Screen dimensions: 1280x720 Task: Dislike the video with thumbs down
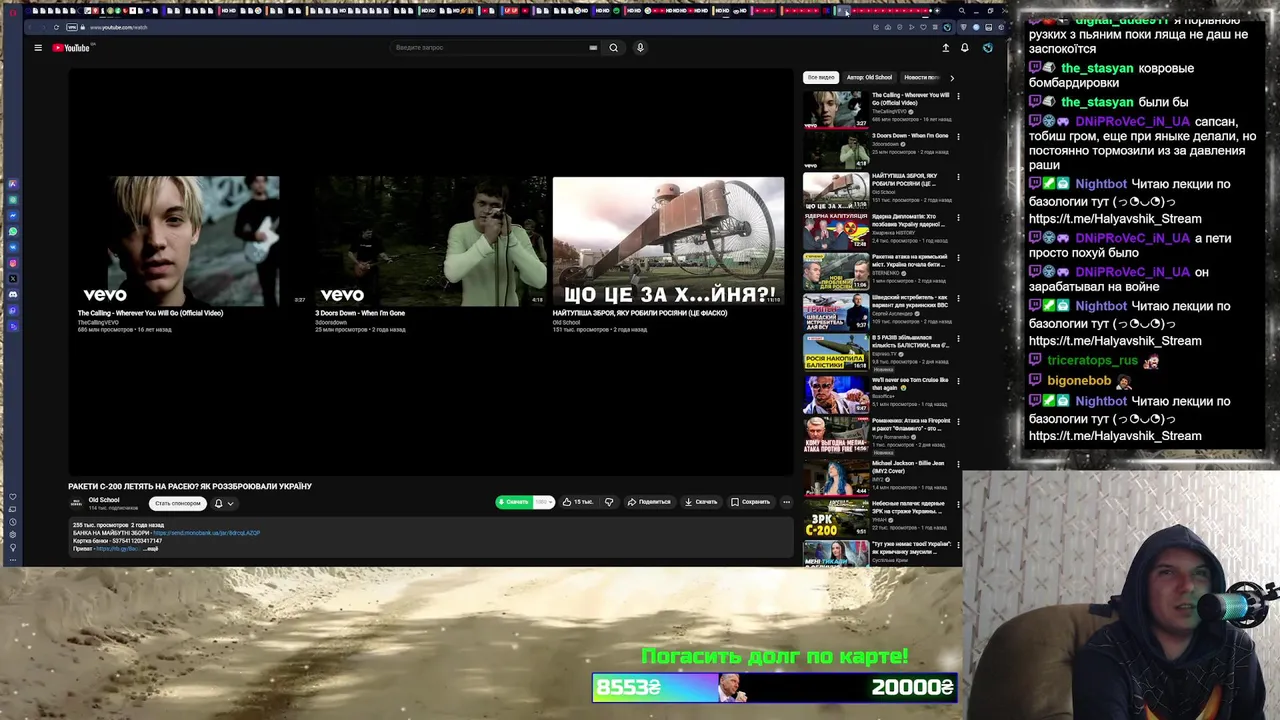[608, 502]
